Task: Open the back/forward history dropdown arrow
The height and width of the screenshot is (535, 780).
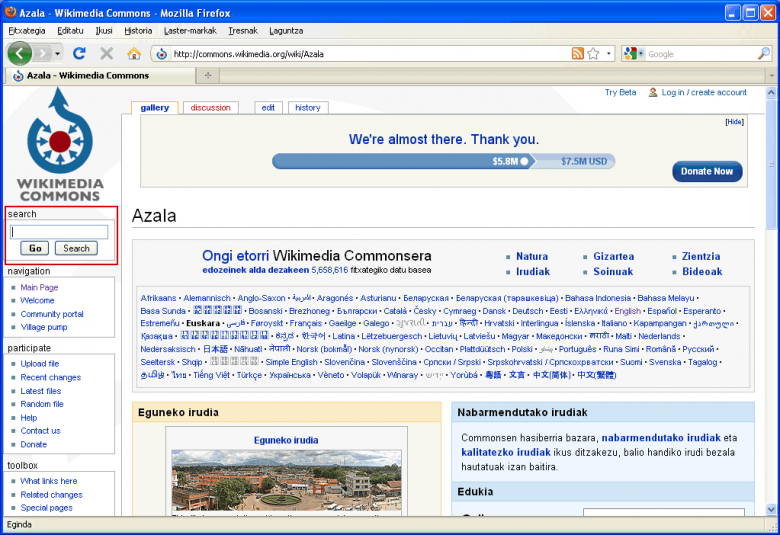Action: pos(58,53)
